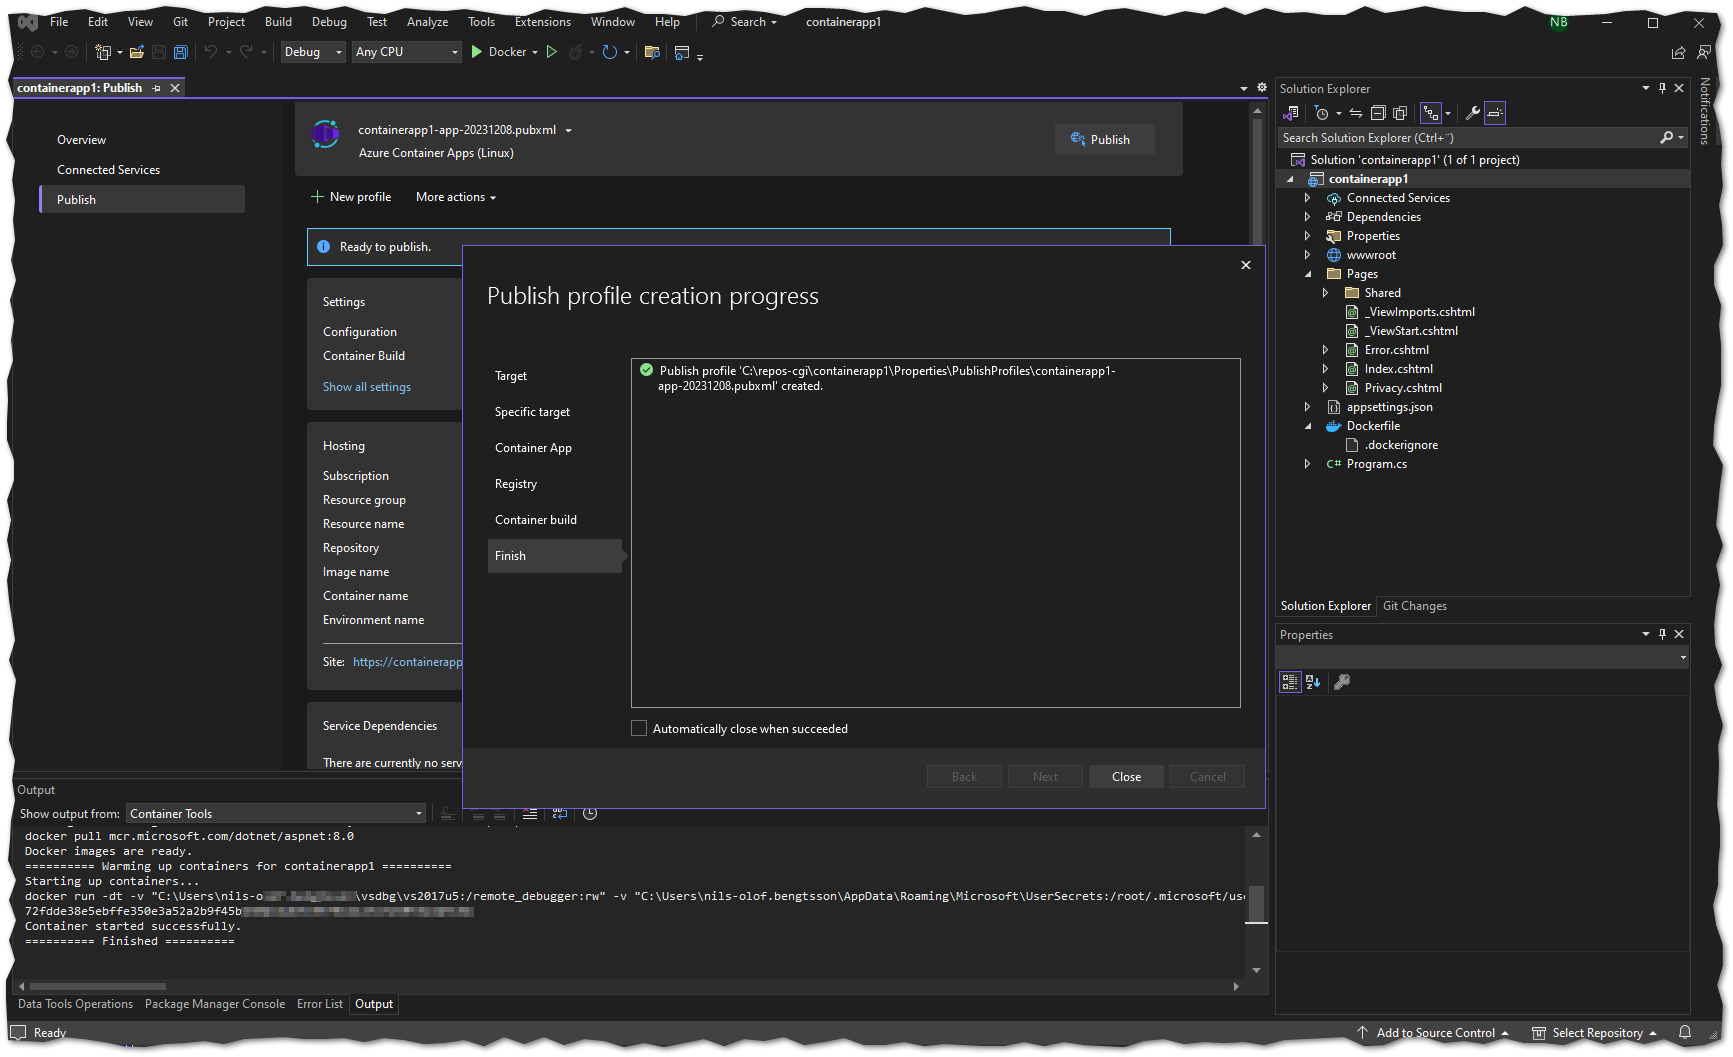The image size is (1733, 1057).
Task: Click the Output panel vertical scrollbar thumb
Action: tap(1256, 903)
